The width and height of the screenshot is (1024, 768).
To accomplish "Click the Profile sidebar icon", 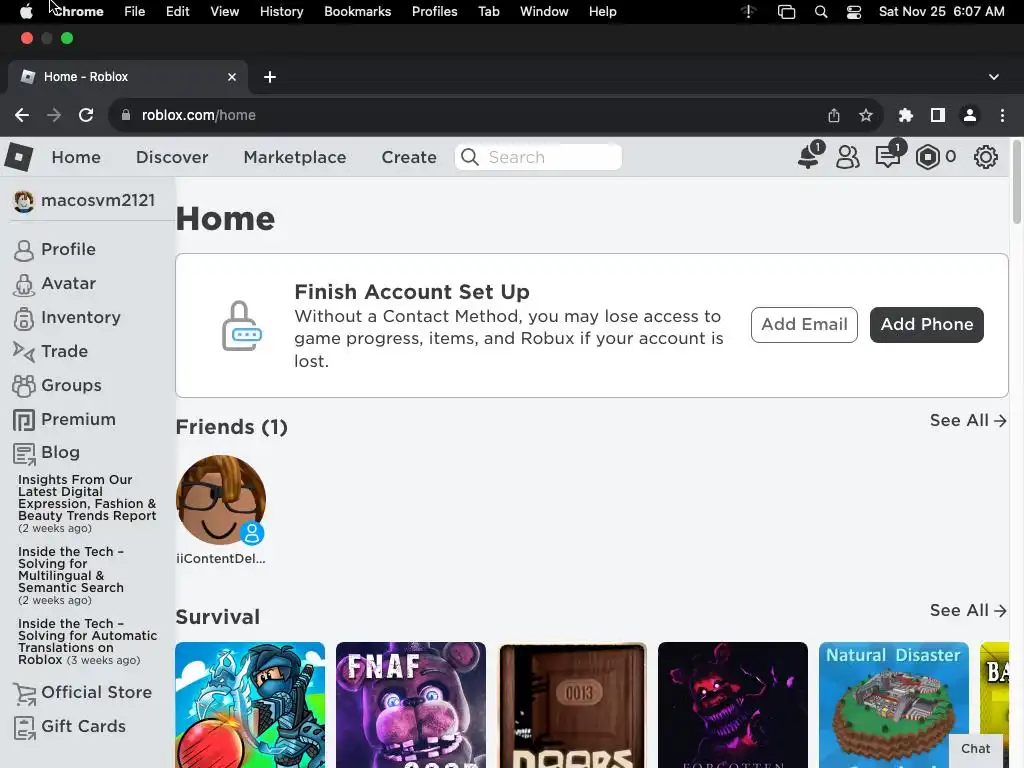I will 24,249.
